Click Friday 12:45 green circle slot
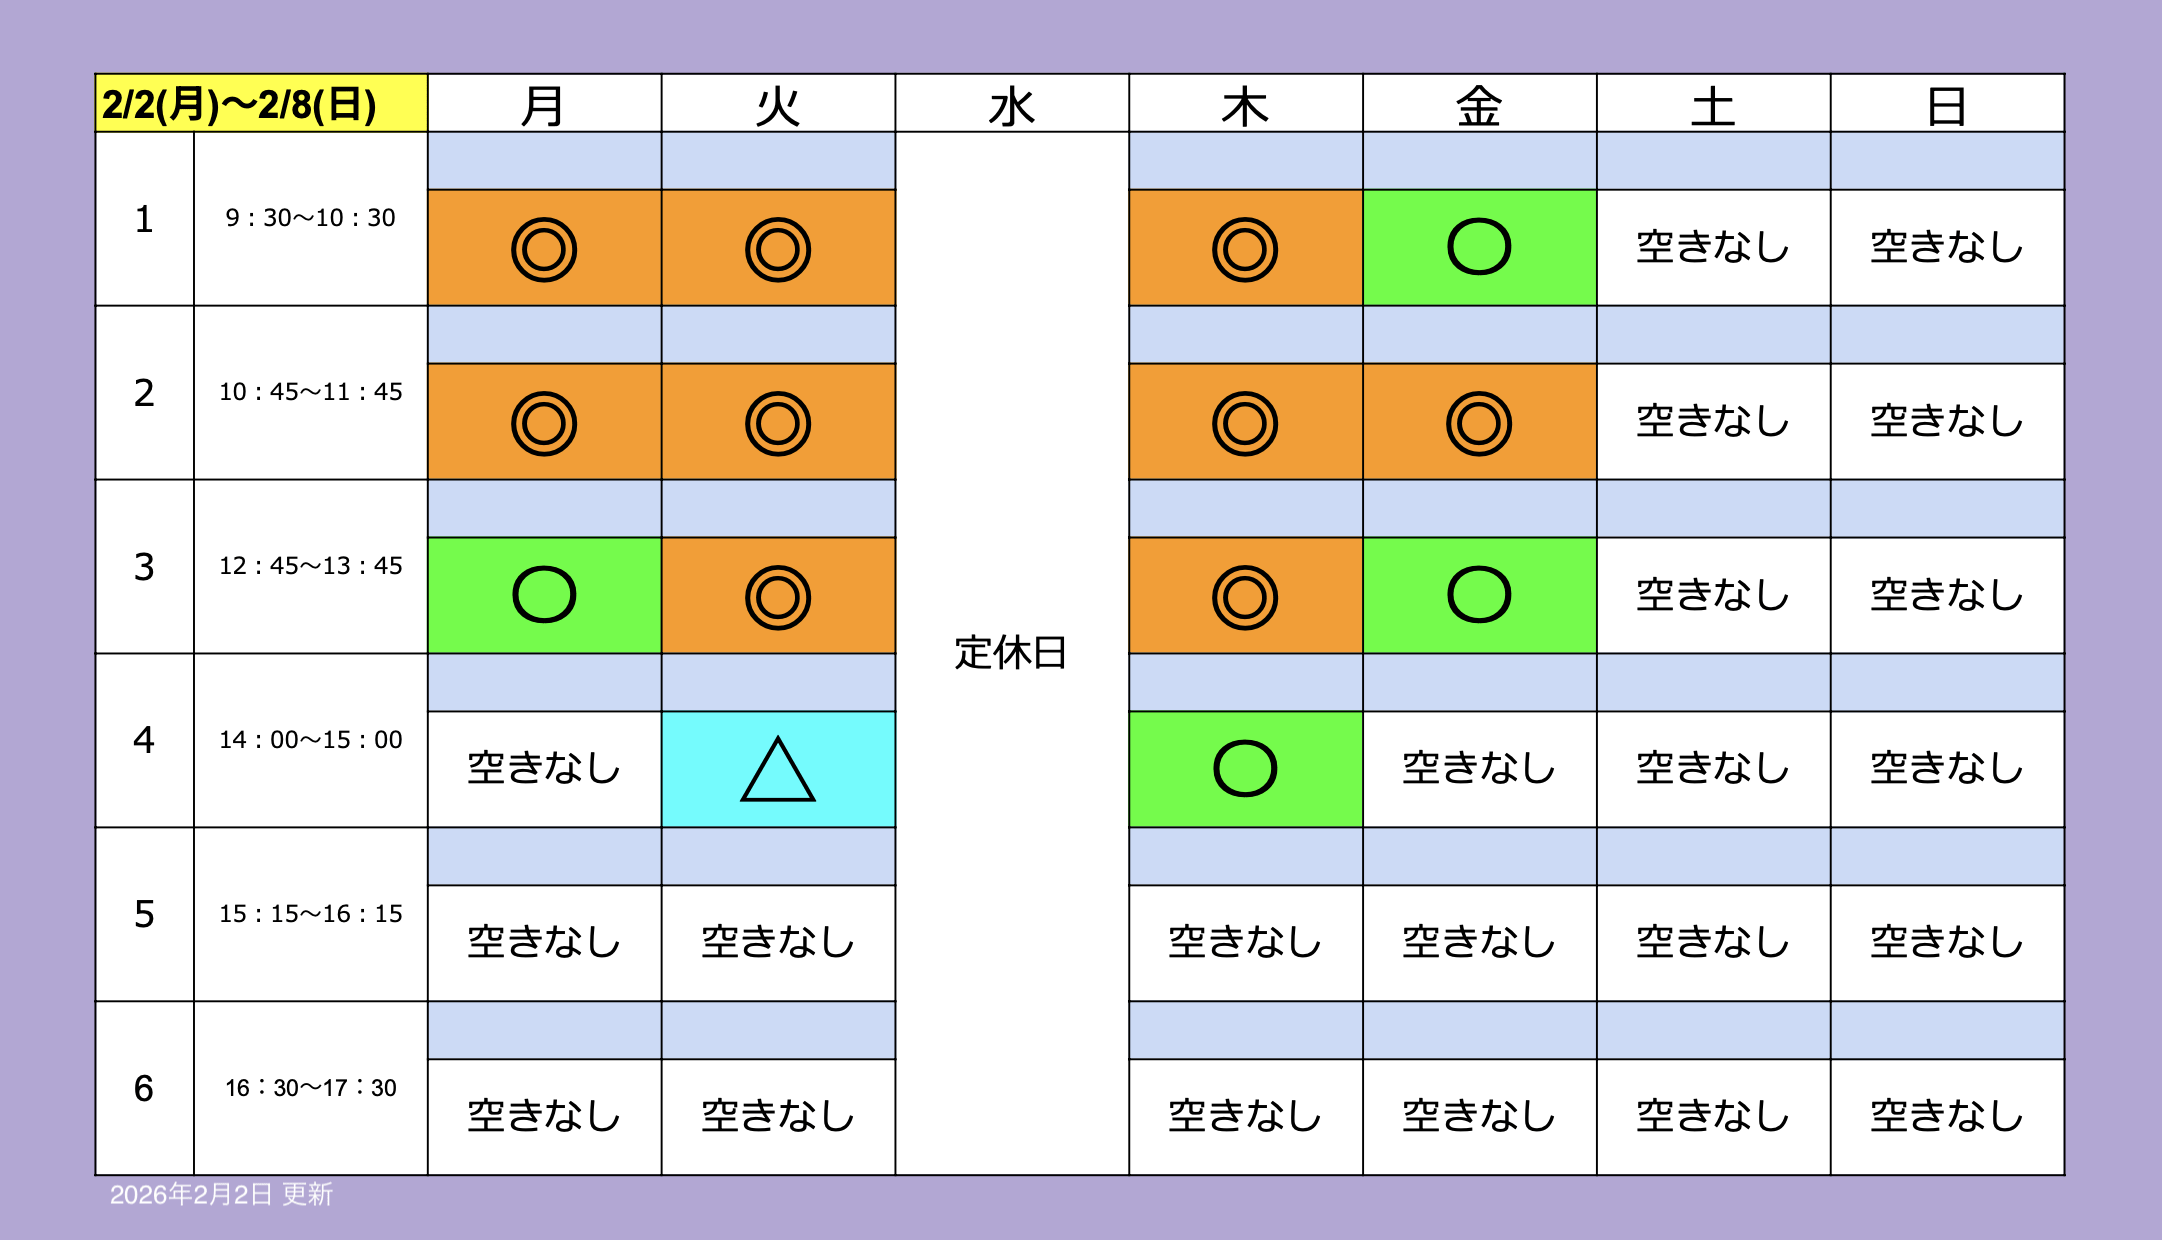 click(x=1479, y=595)
